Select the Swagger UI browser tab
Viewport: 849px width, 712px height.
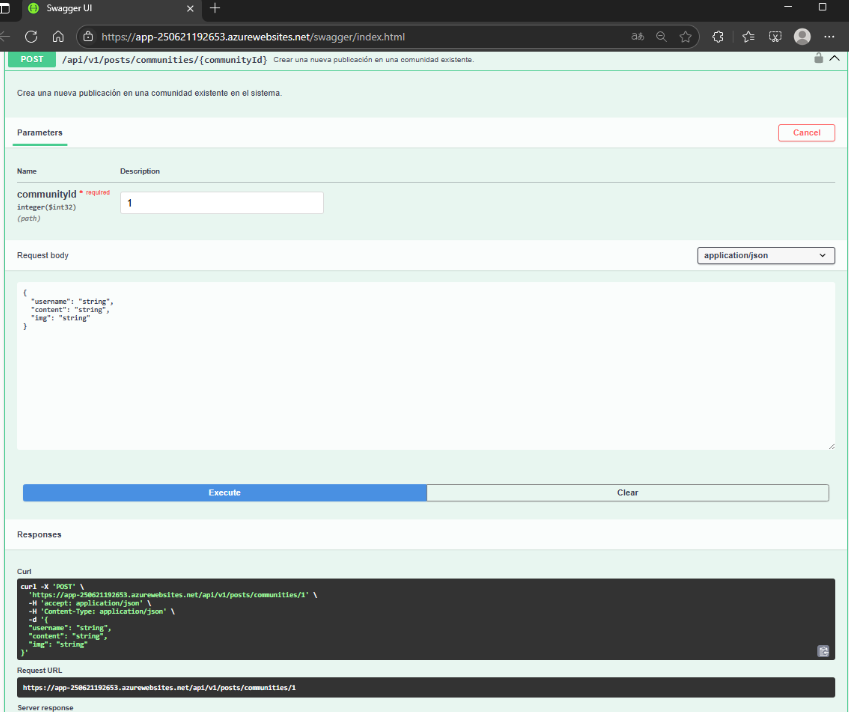point(111,9)
